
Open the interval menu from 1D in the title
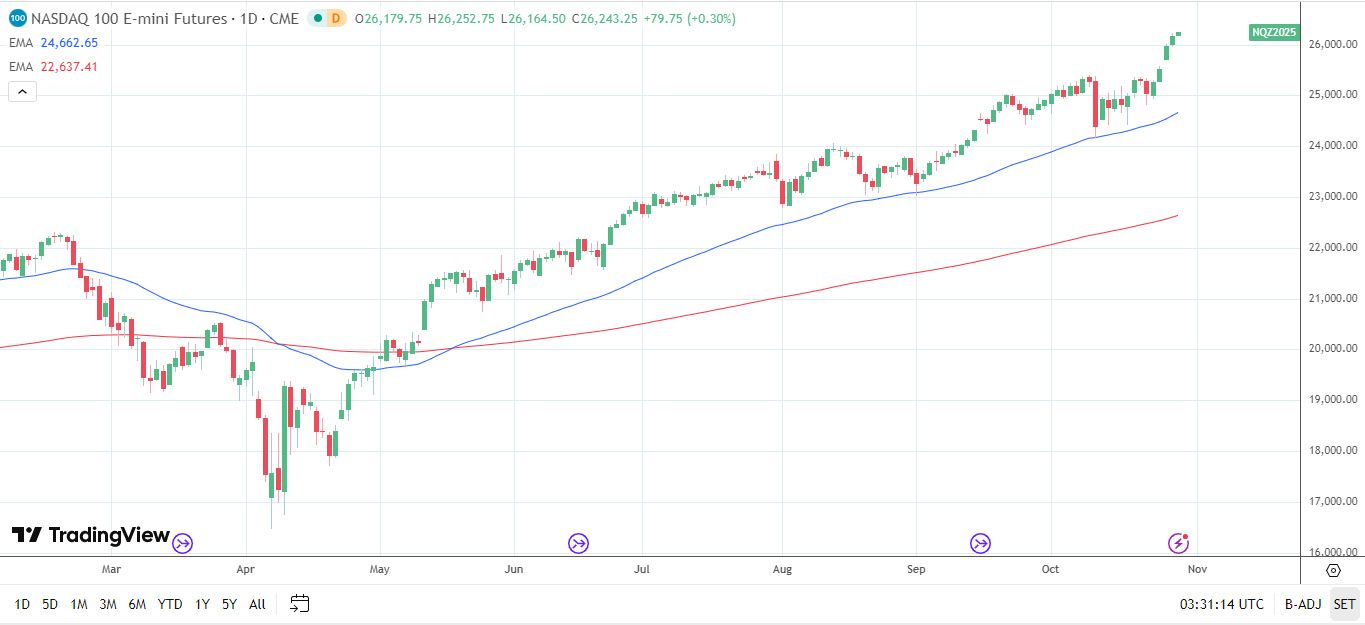(x=248, y=18)
